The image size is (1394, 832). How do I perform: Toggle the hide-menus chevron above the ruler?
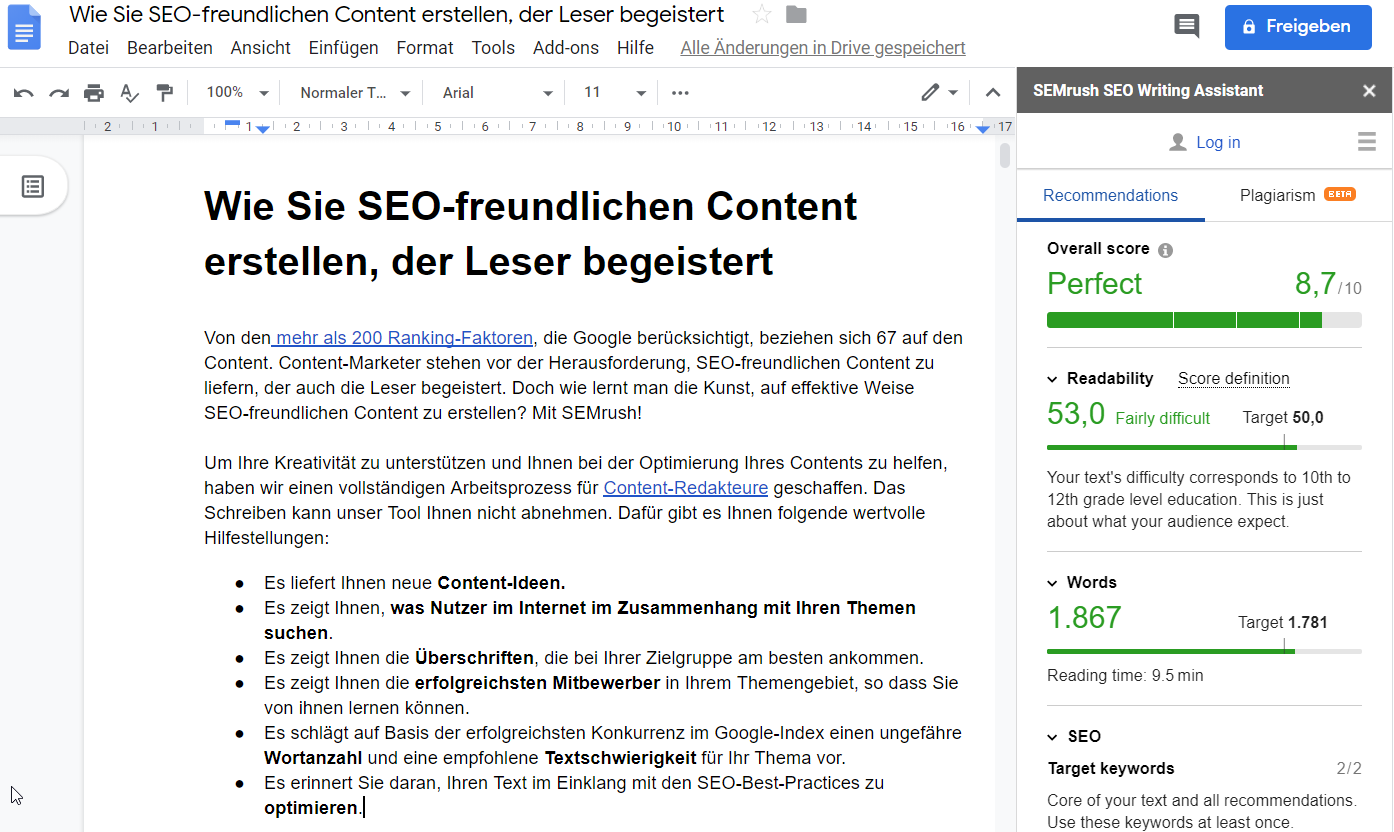992,92
